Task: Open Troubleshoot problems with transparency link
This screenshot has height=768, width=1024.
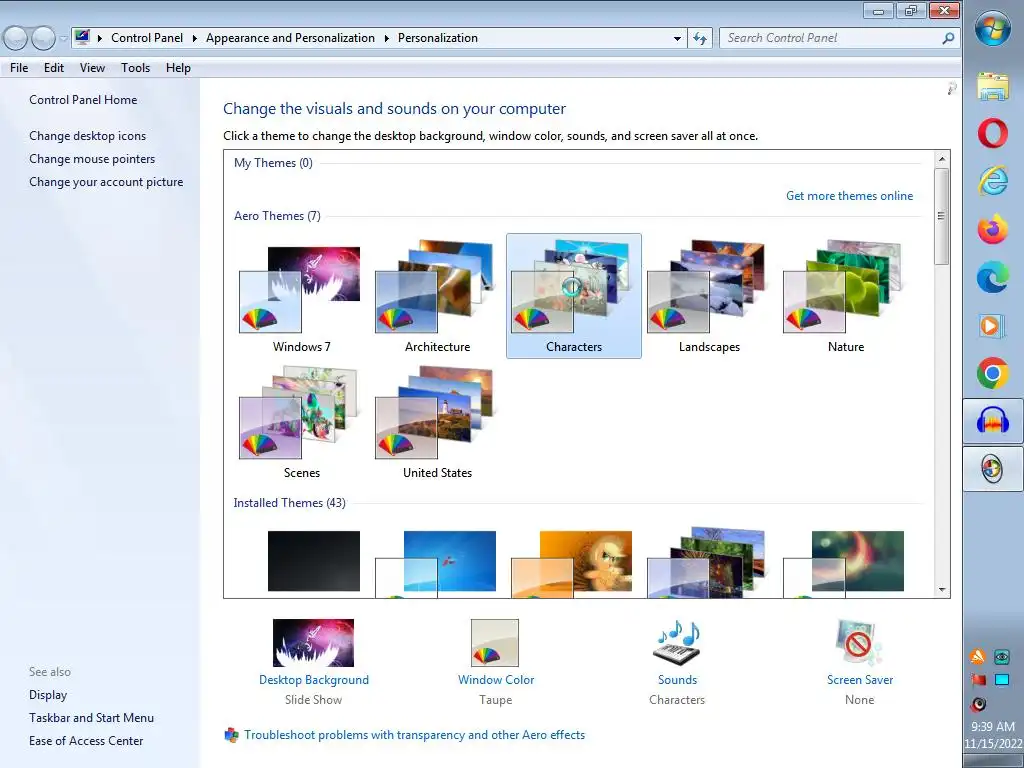Action: pos(414,735)
